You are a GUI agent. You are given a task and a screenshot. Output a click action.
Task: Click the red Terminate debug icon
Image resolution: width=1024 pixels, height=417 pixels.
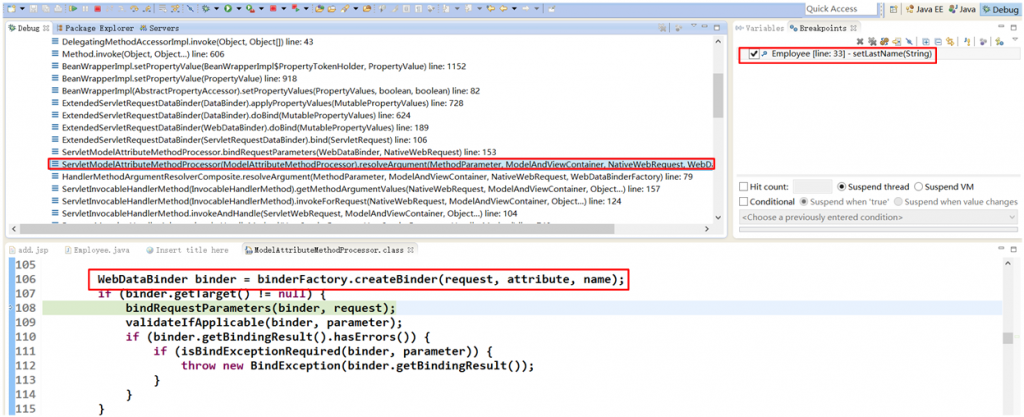tap(97, 9)
